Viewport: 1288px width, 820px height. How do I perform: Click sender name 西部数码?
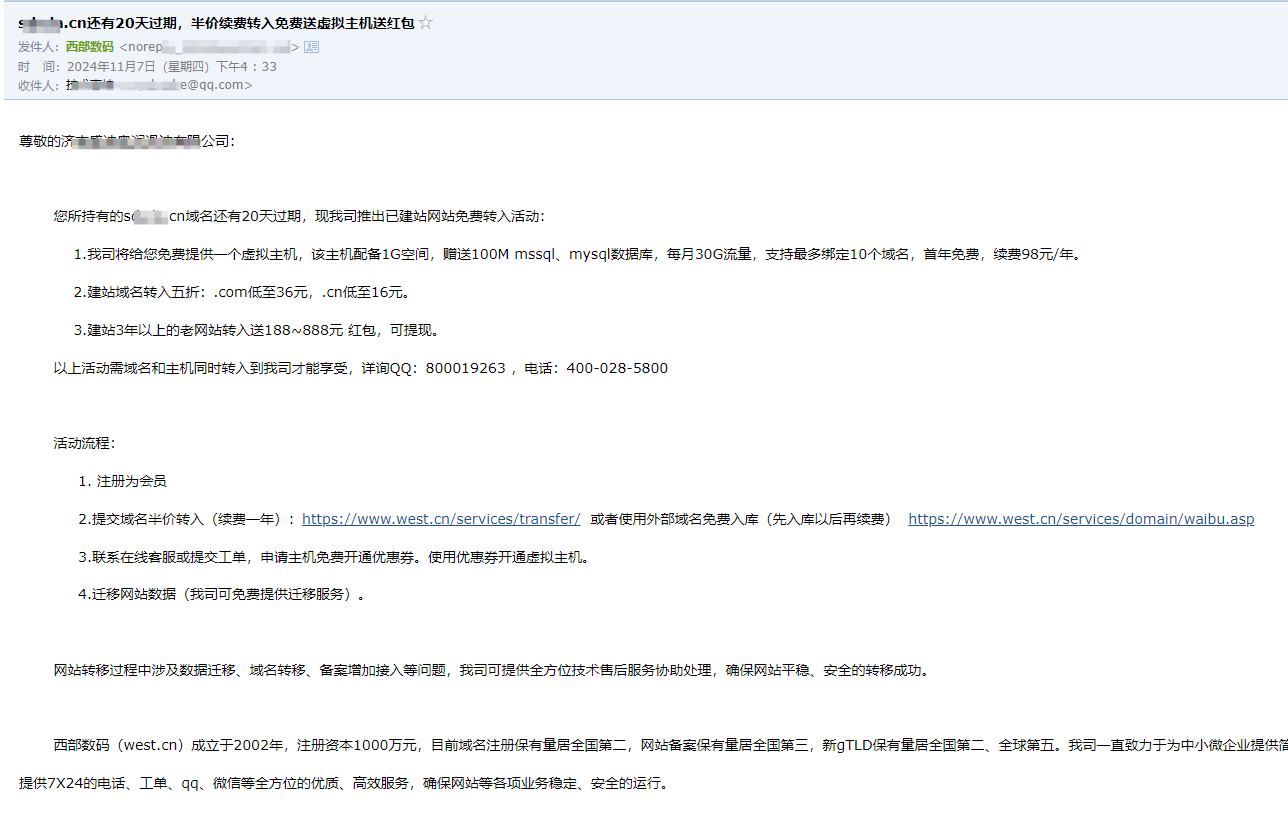89,47
